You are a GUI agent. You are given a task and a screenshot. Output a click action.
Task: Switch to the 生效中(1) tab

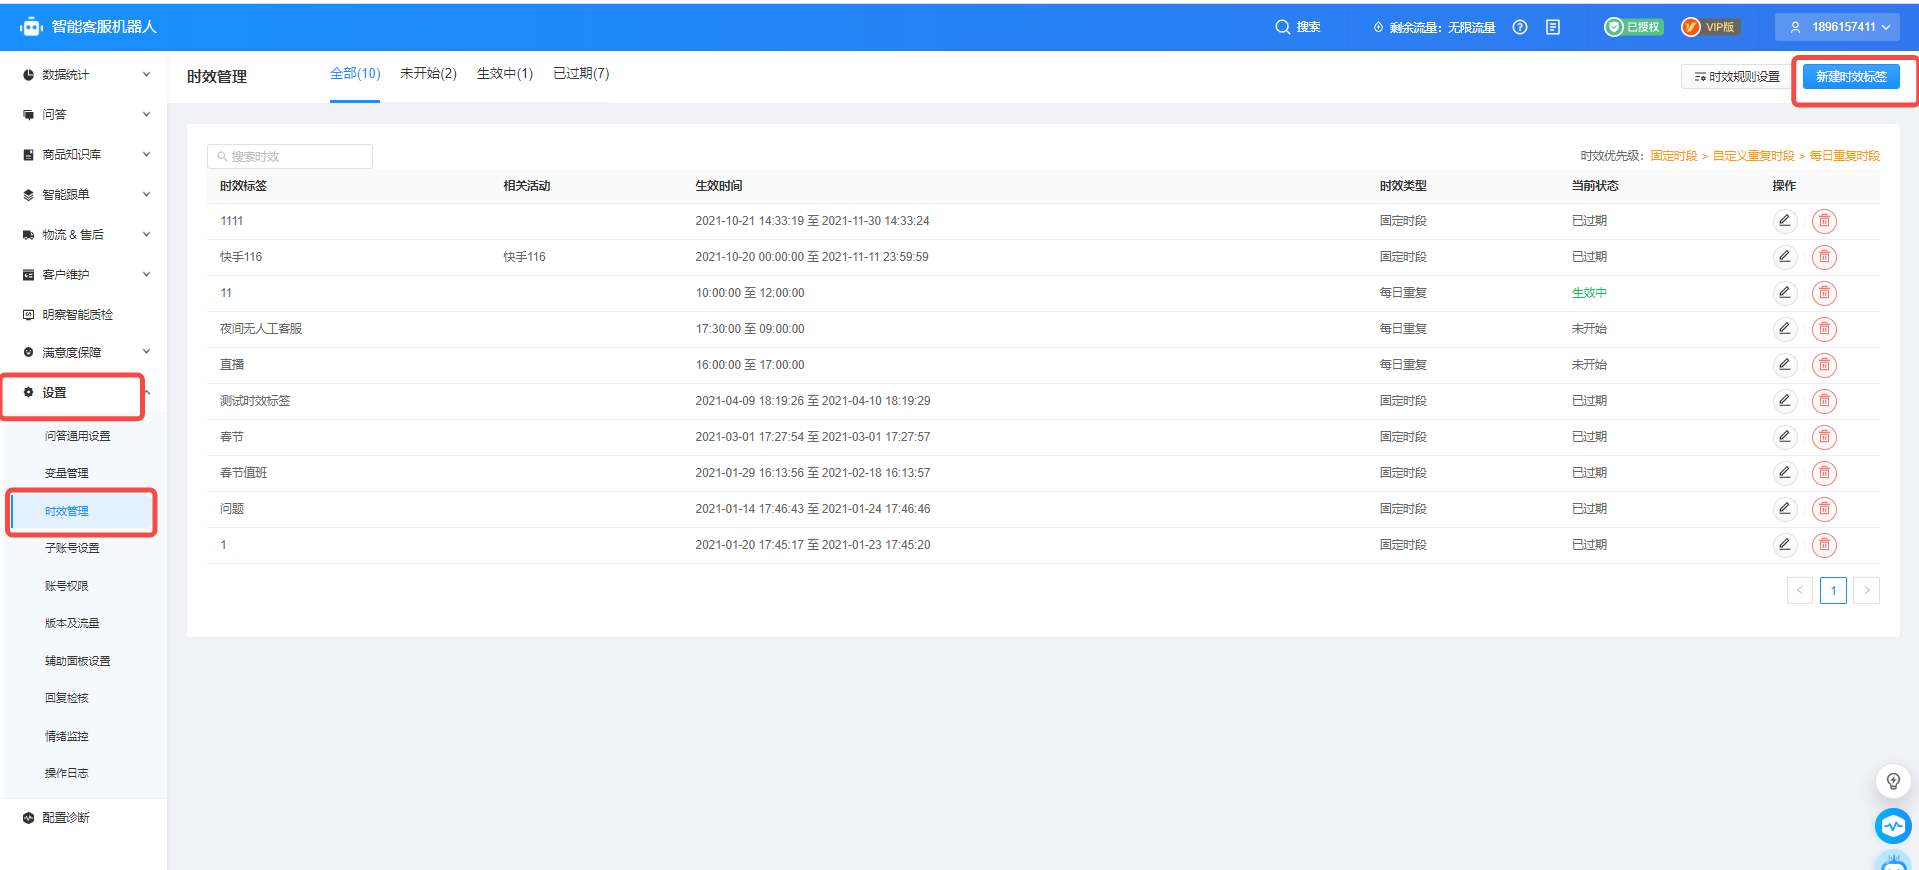click(505, 74)
